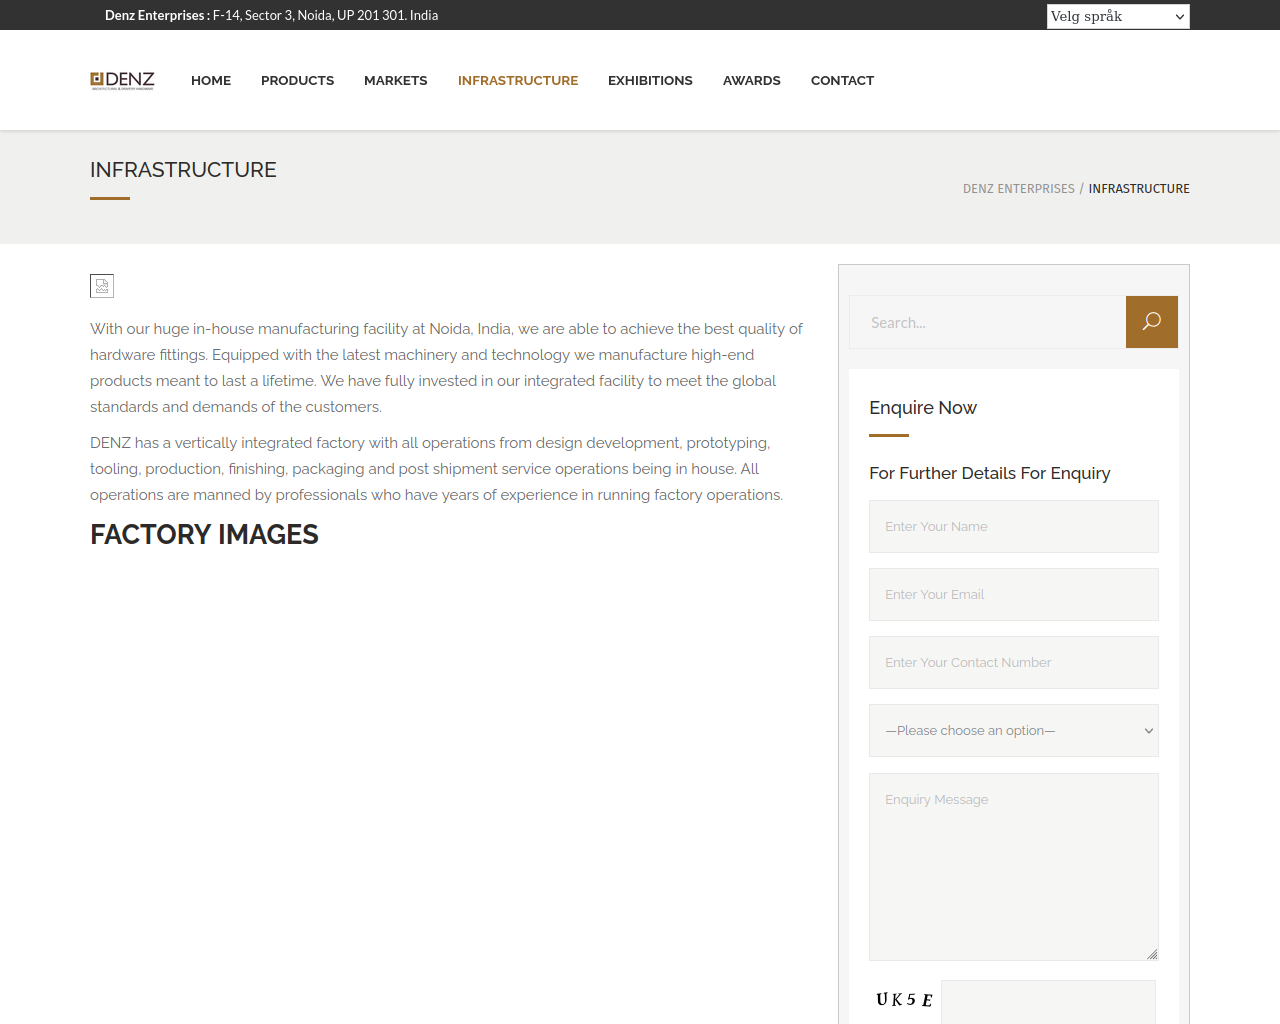Click the search magnifier button
Screen dimensions: 1280x1024
point(1152,322)
